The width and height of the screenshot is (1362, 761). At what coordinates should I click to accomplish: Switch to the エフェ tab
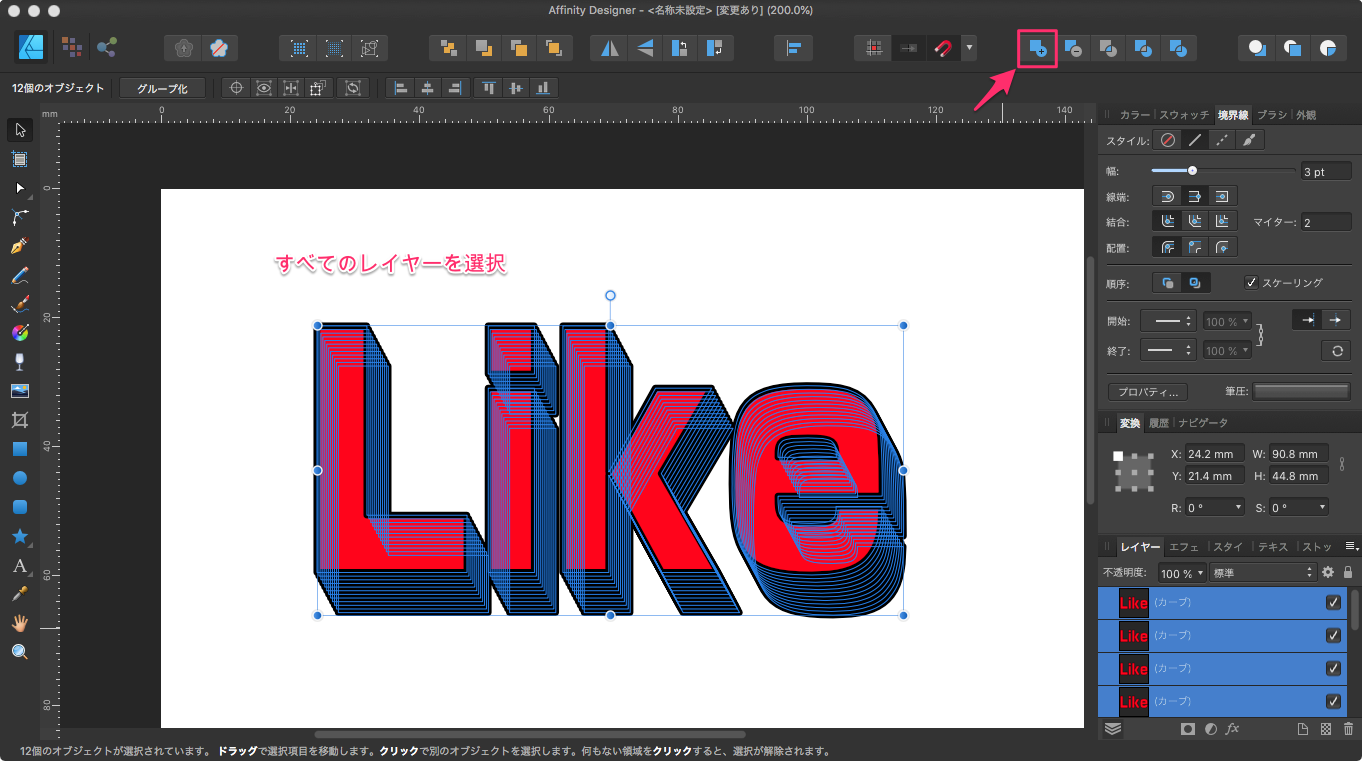coord(1184,547)
